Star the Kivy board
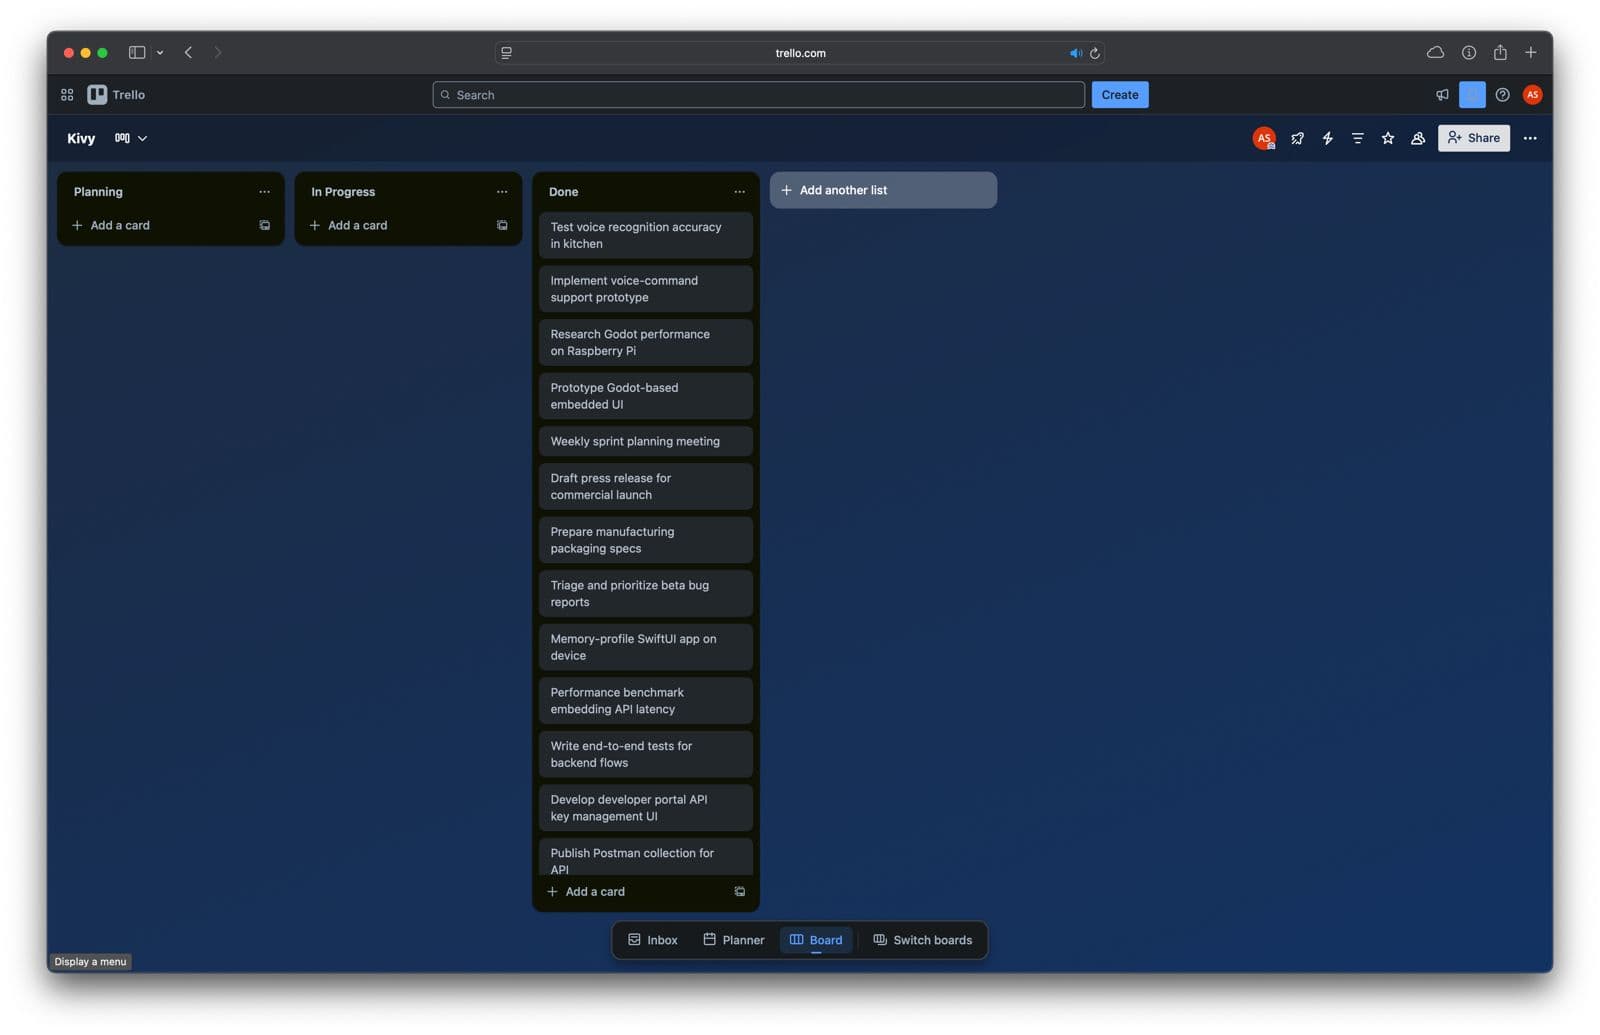 [x=1387, y=138]
